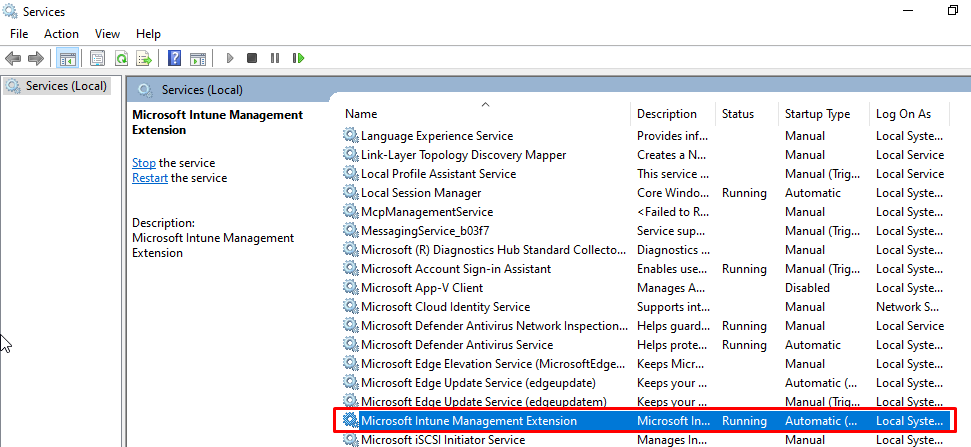The height and width of the screenshot is (447, 971).
Task: Click Disabled startup type of App-V Client
Action: click(x=807, y=288)
